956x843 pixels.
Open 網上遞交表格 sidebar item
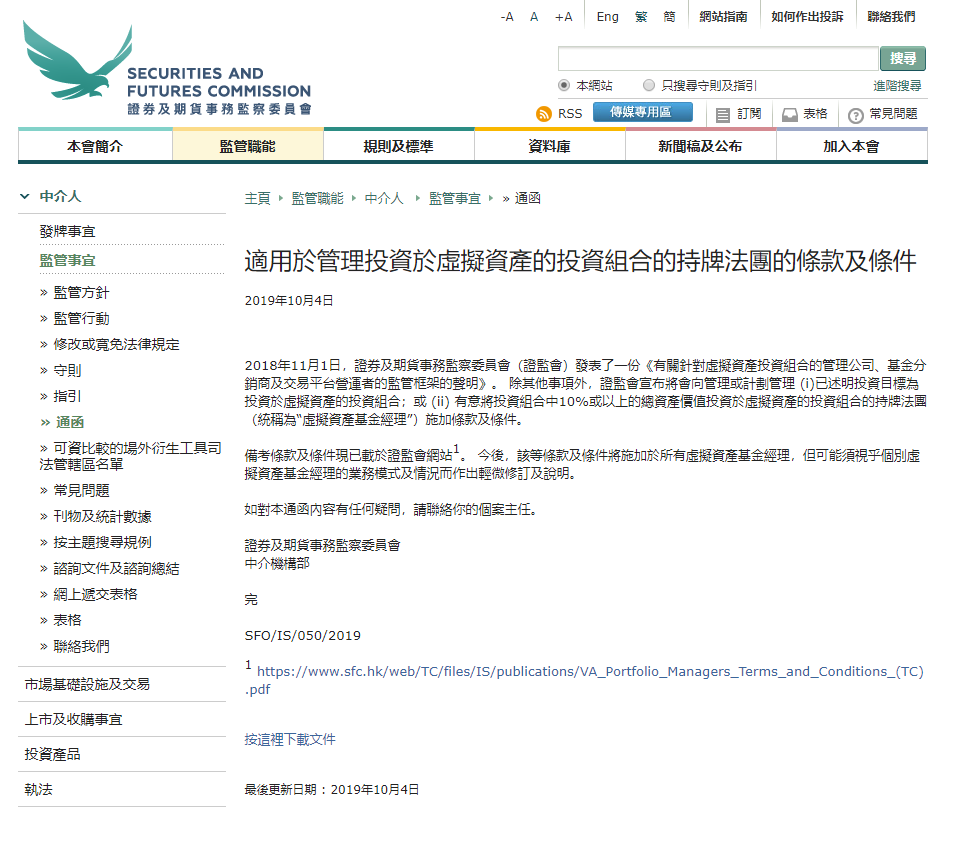[x=95, y=594]
